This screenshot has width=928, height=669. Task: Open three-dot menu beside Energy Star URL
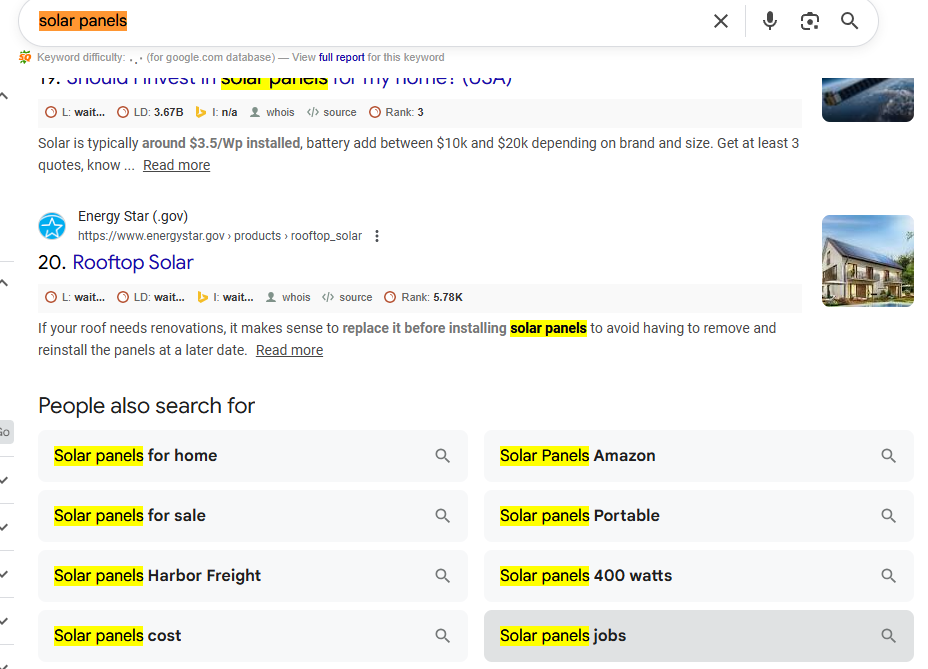coord(377,236)
